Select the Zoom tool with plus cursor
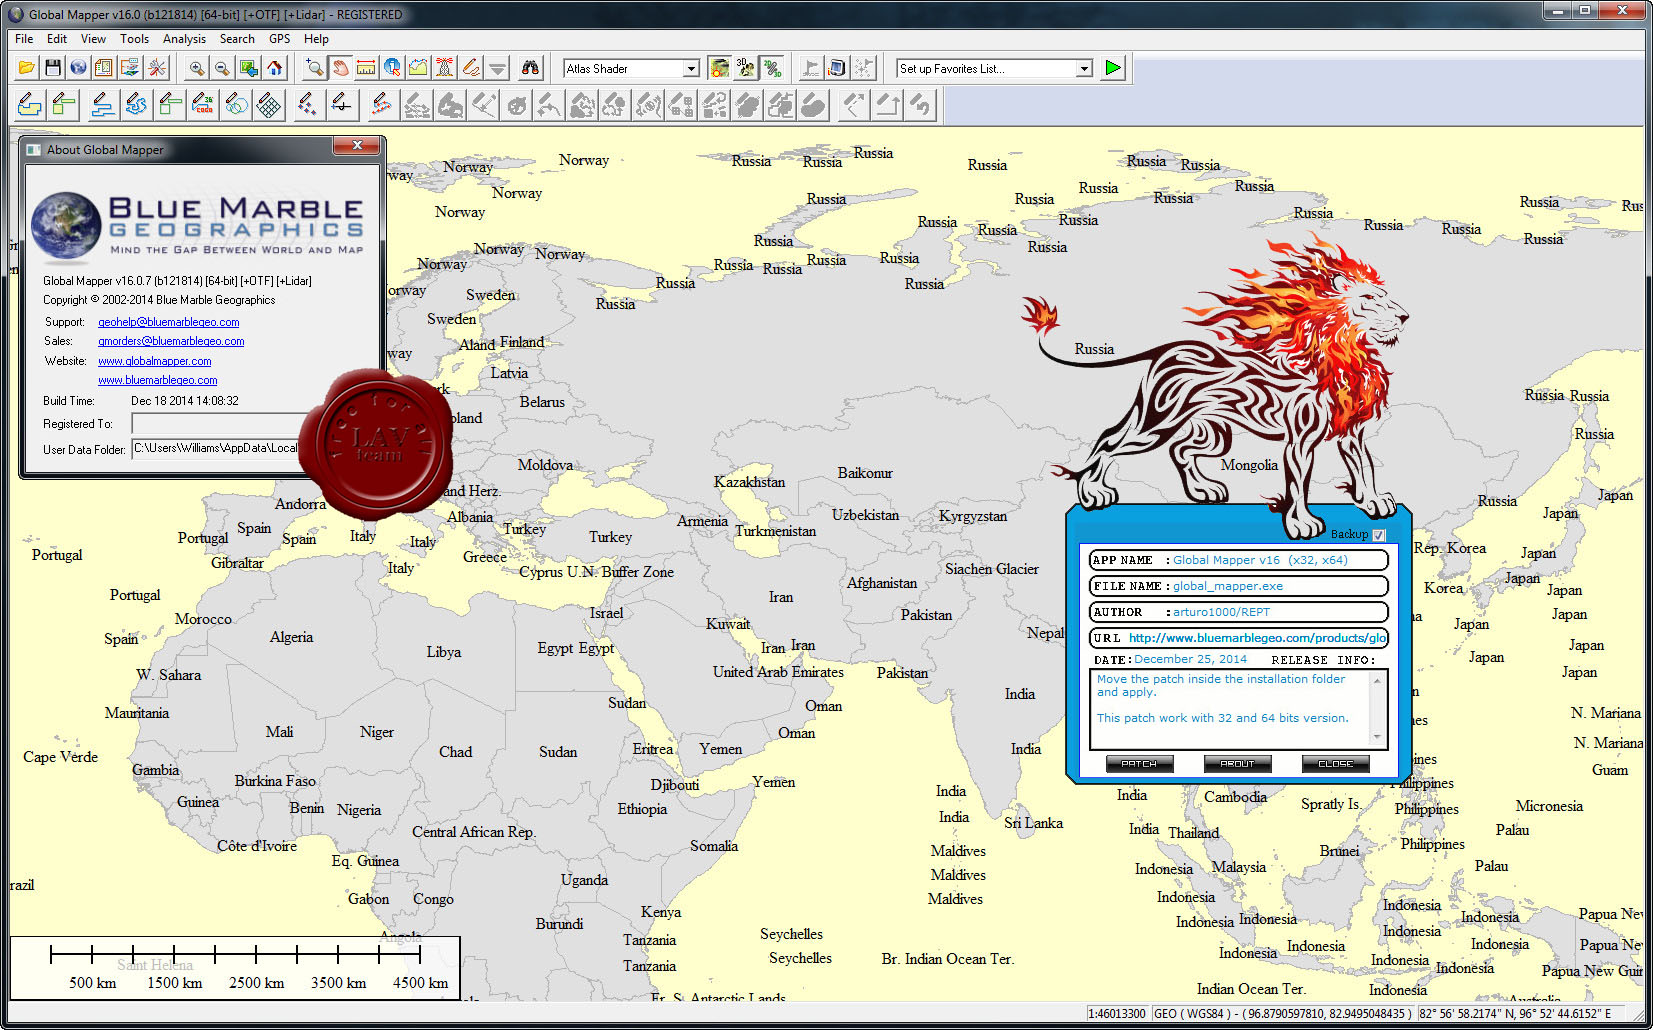1653x1030 pixels. tap(315, 68)
